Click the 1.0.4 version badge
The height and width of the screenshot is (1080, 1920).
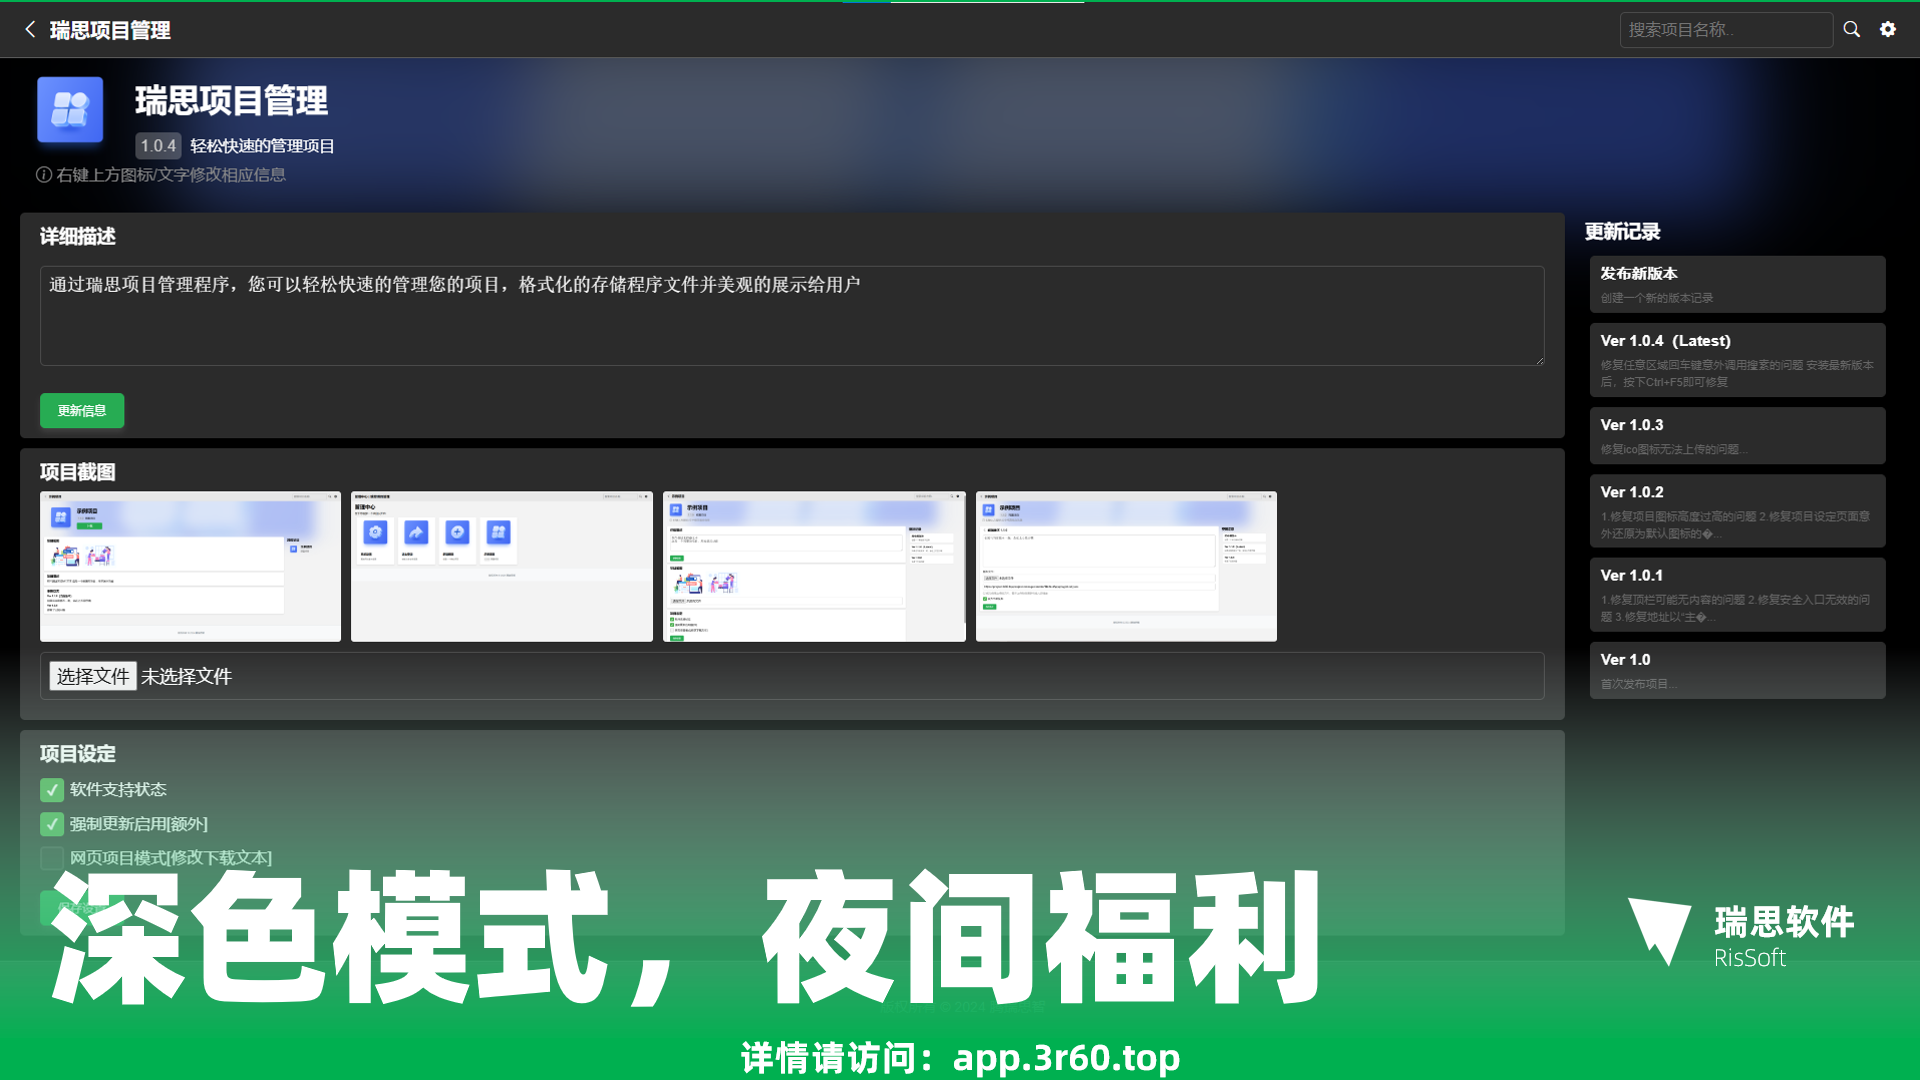158,146
